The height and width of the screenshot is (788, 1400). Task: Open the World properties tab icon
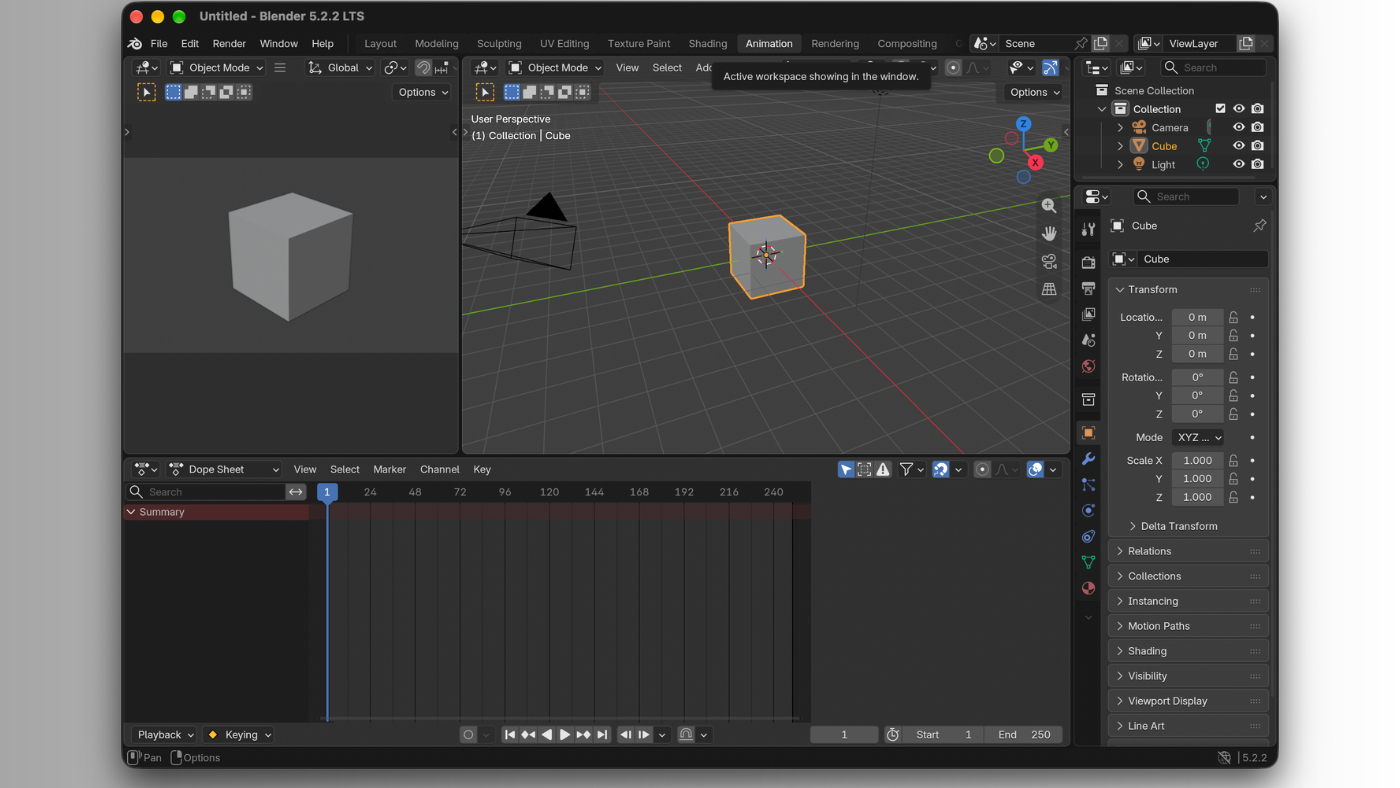[x=1088, y=366]
